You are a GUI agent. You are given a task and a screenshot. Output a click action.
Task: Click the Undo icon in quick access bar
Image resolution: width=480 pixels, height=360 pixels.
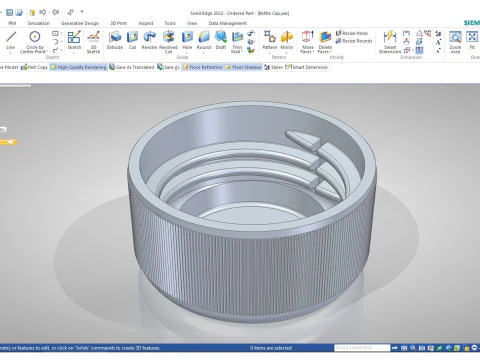pyautogui.click(x=42, y=12)
